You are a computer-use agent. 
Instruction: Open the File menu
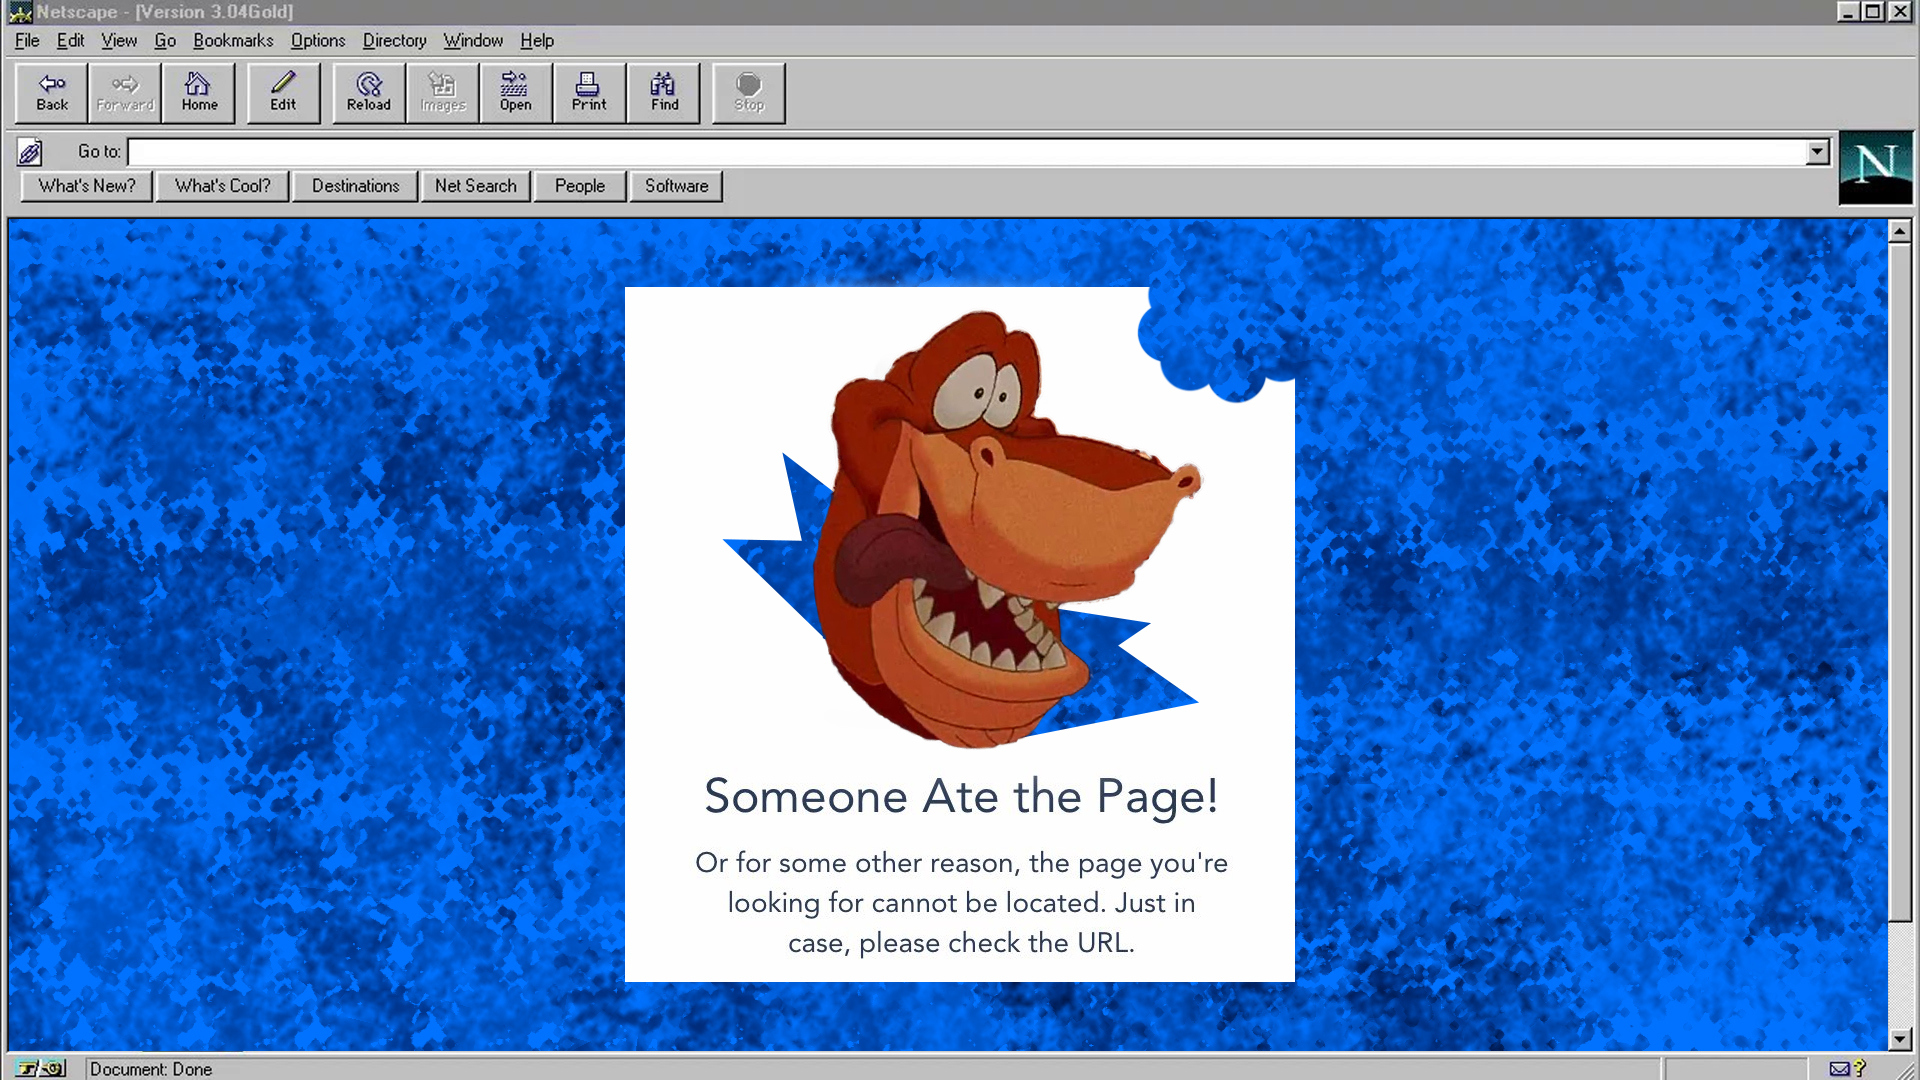[27, 41]
